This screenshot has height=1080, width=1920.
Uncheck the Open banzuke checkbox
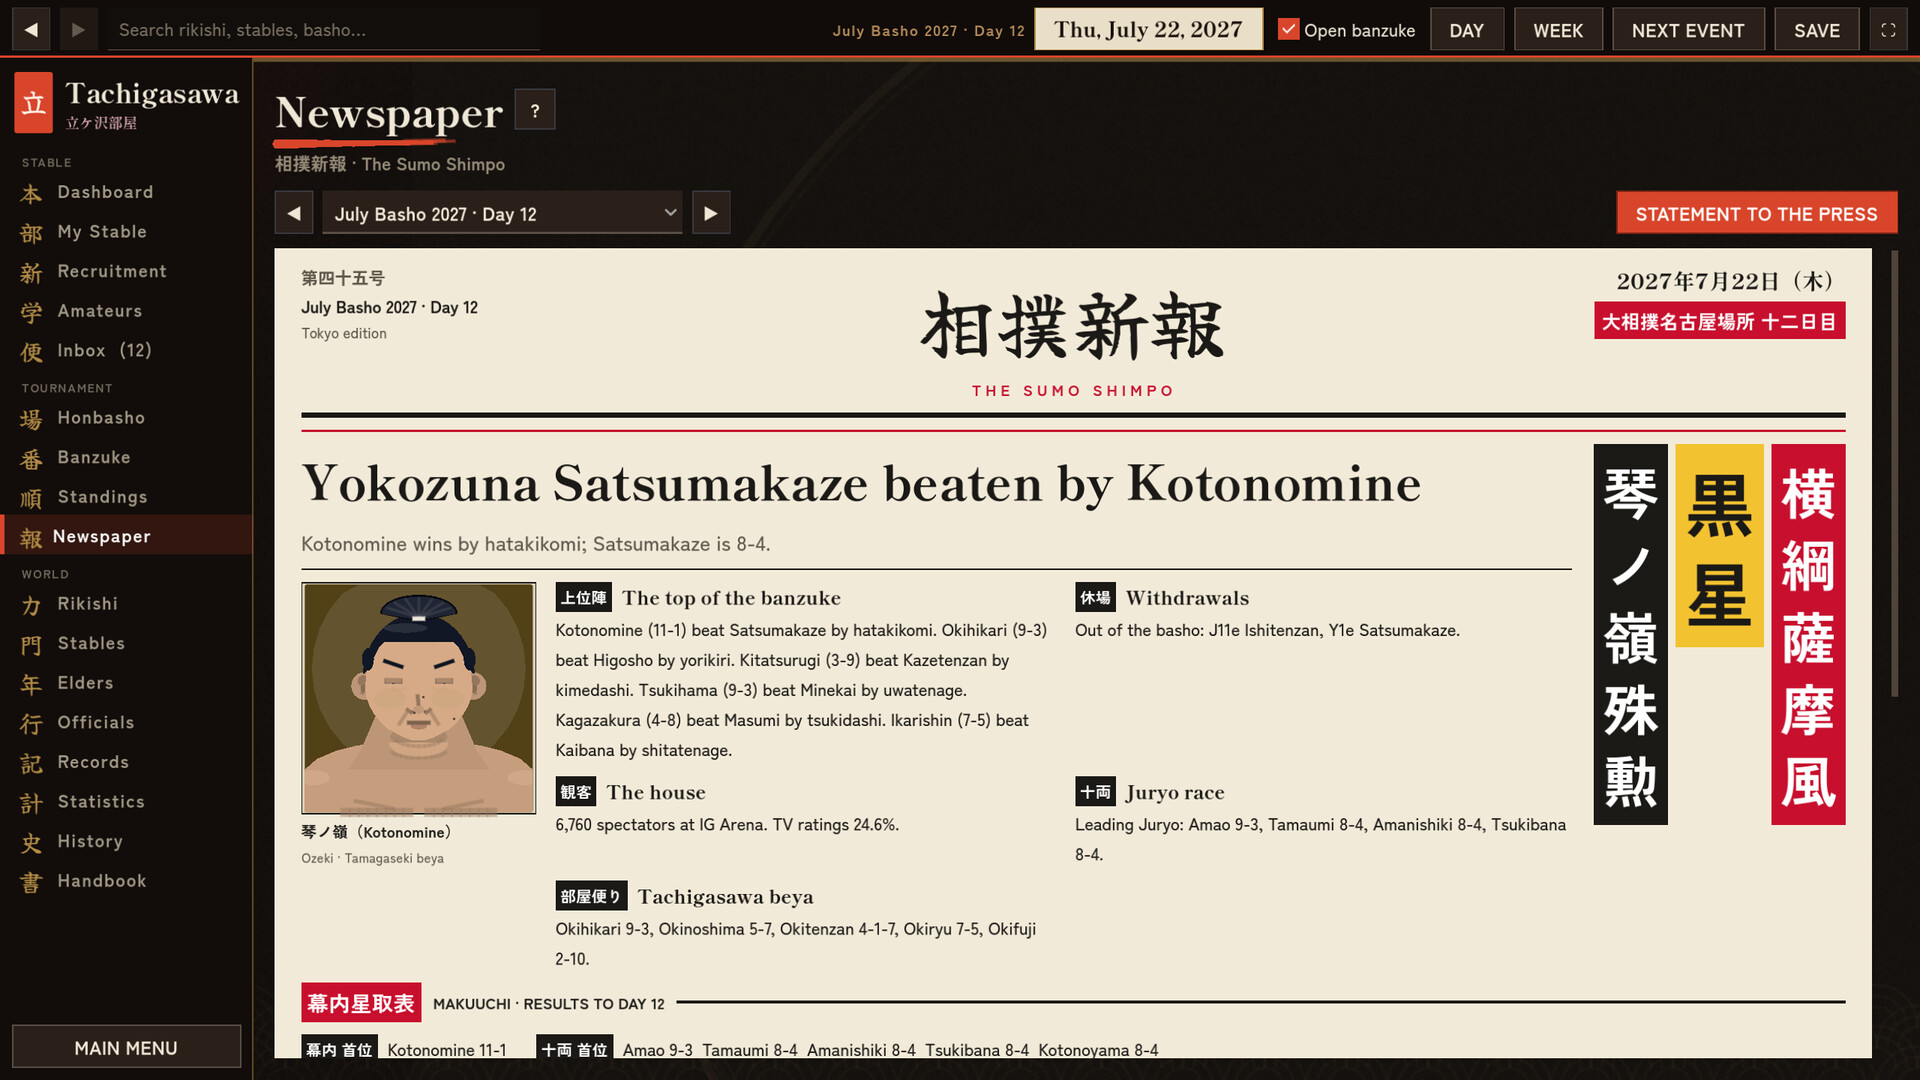click(1288, 29)
